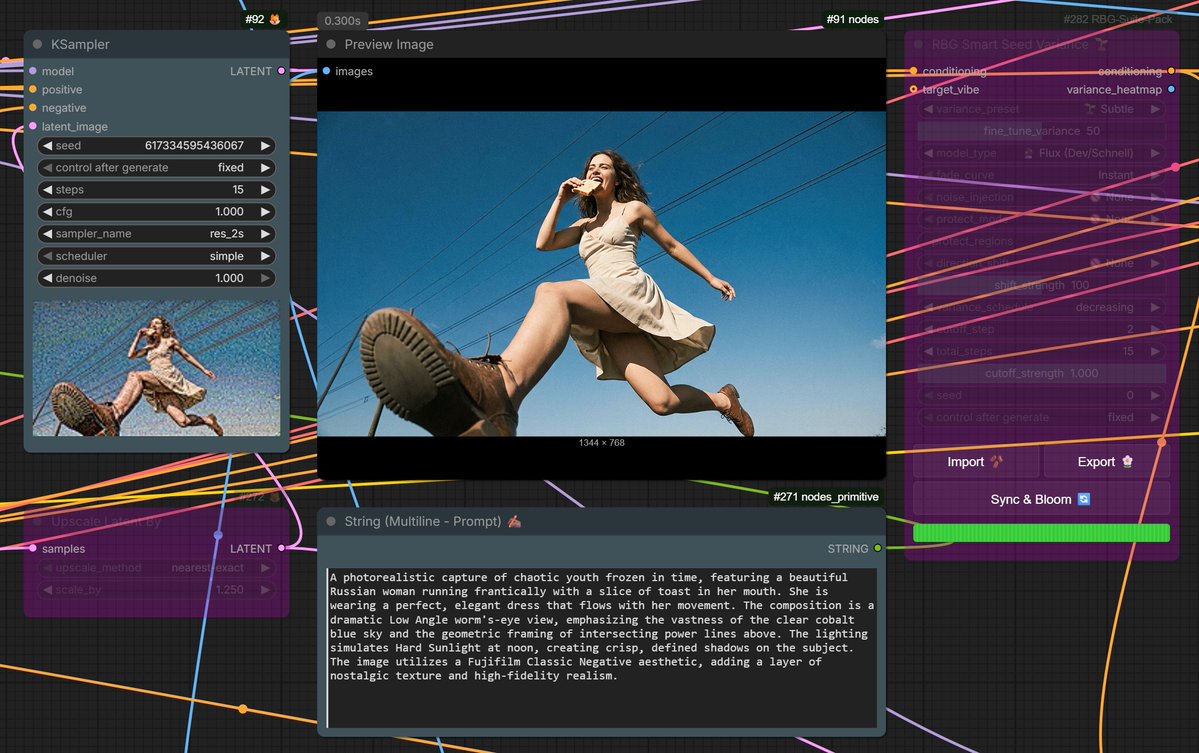Decrease seed with the left arrow
The width and height of the screenshot is (1199, 753).
click(47, 145)
